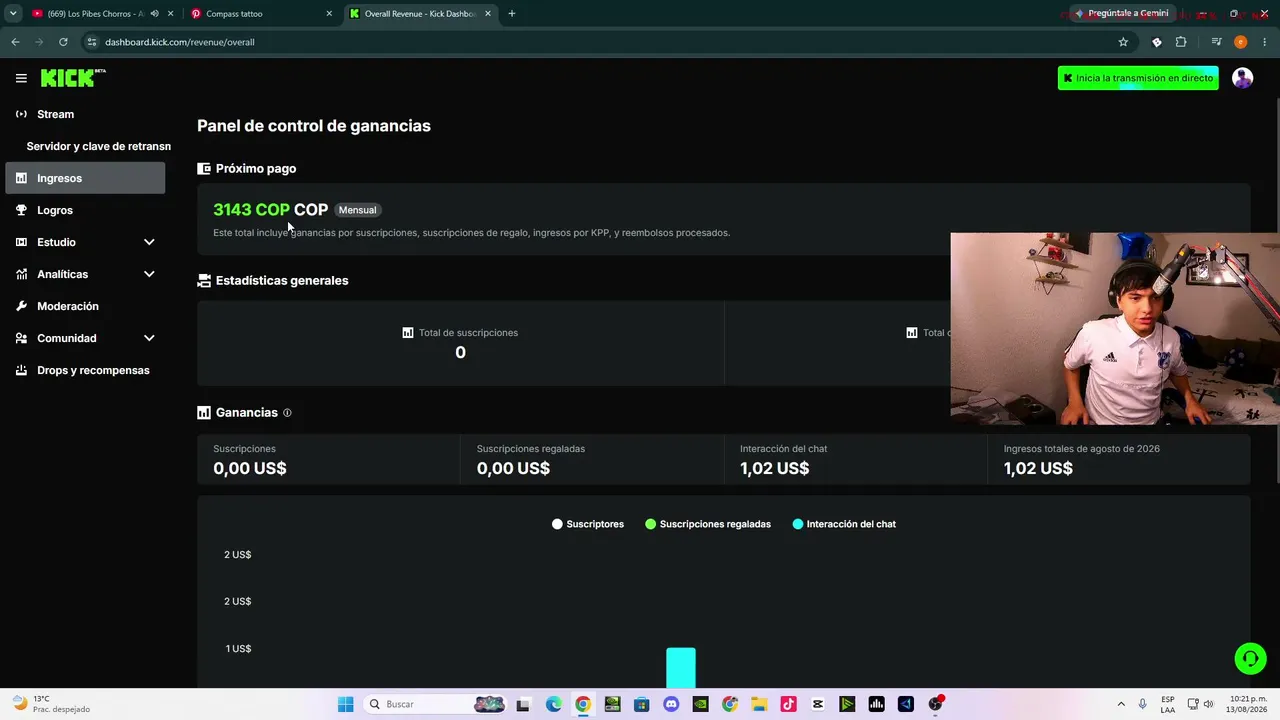Open the weather widget 13°C
The height and width of the screenshot is (720, 1280).
point(52,704)
